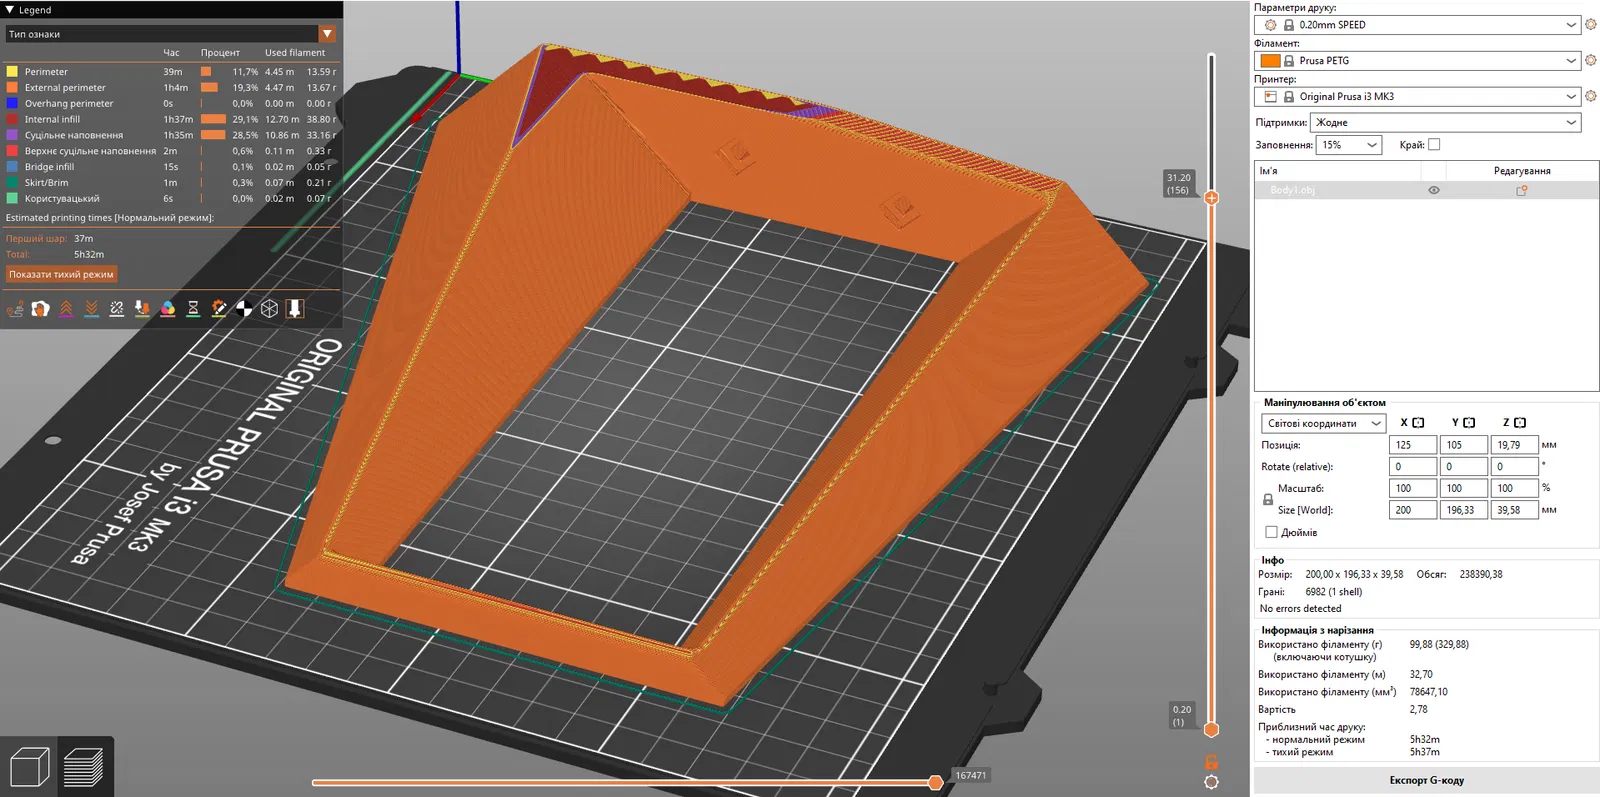Toggle print pauses hourglass icon
Screen dimensions: 1600x797
point(193,309)
